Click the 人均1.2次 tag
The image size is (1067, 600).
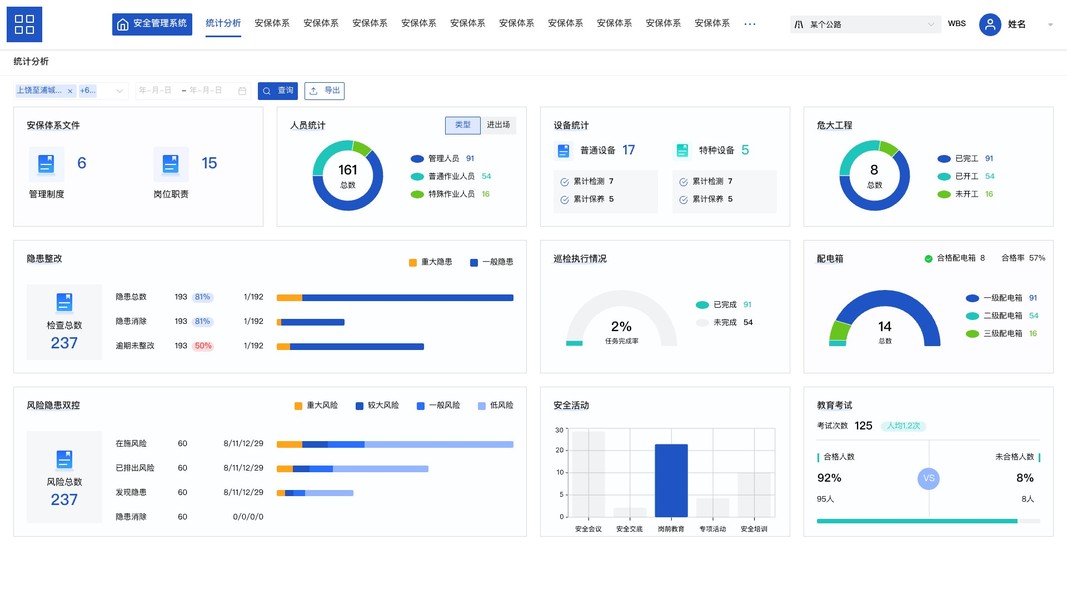click(903, 426)
